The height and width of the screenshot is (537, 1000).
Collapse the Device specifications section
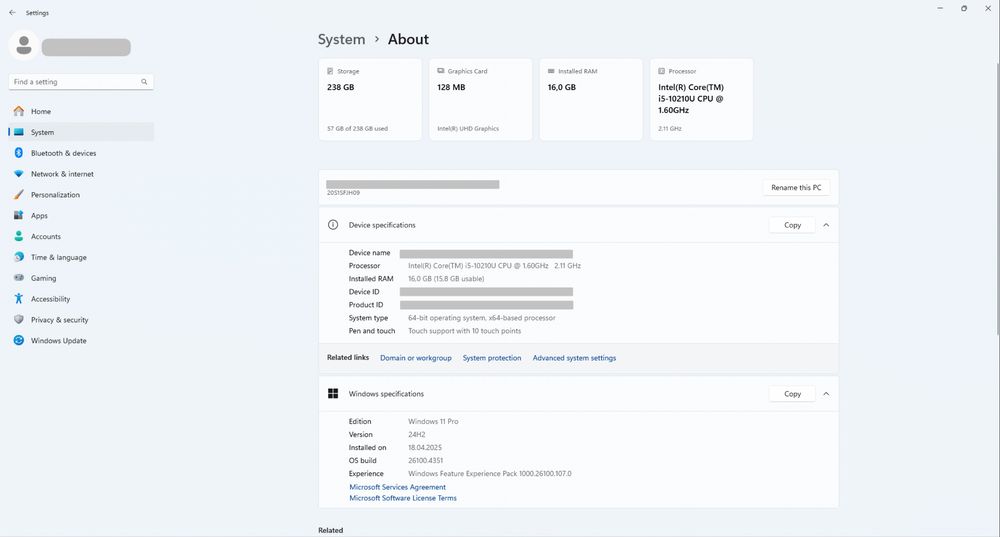pos(826,225)
